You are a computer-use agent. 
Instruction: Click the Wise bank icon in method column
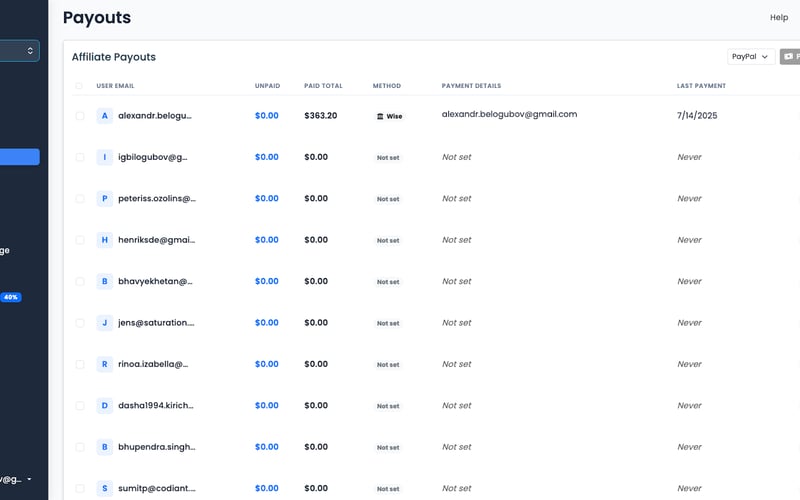(x=380, y=116)
